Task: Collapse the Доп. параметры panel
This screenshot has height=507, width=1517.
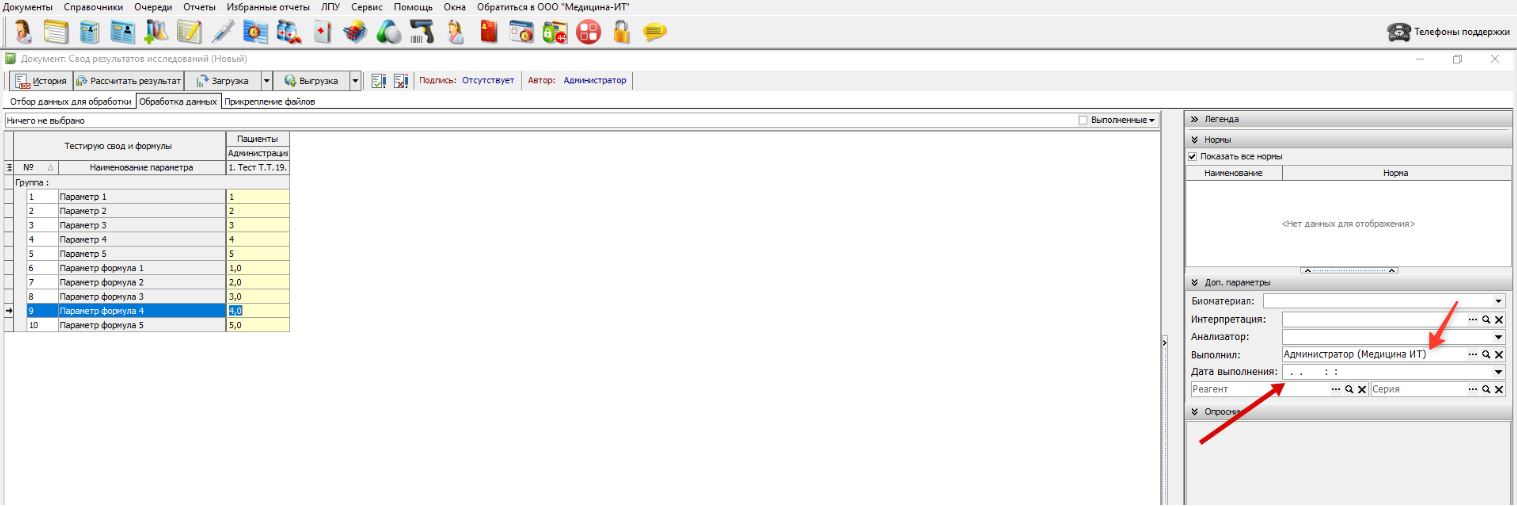Action: coord(1195,282)
